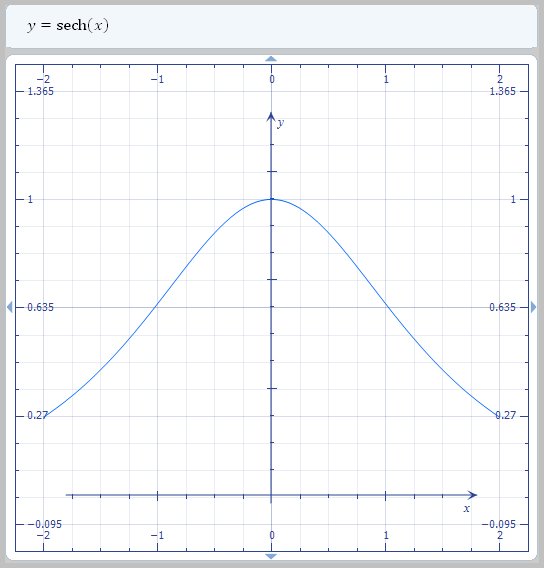This screenshot has height=568, width=544.
Task: Click the y-axis arrowhead labeled y
Action: (271, 117)
